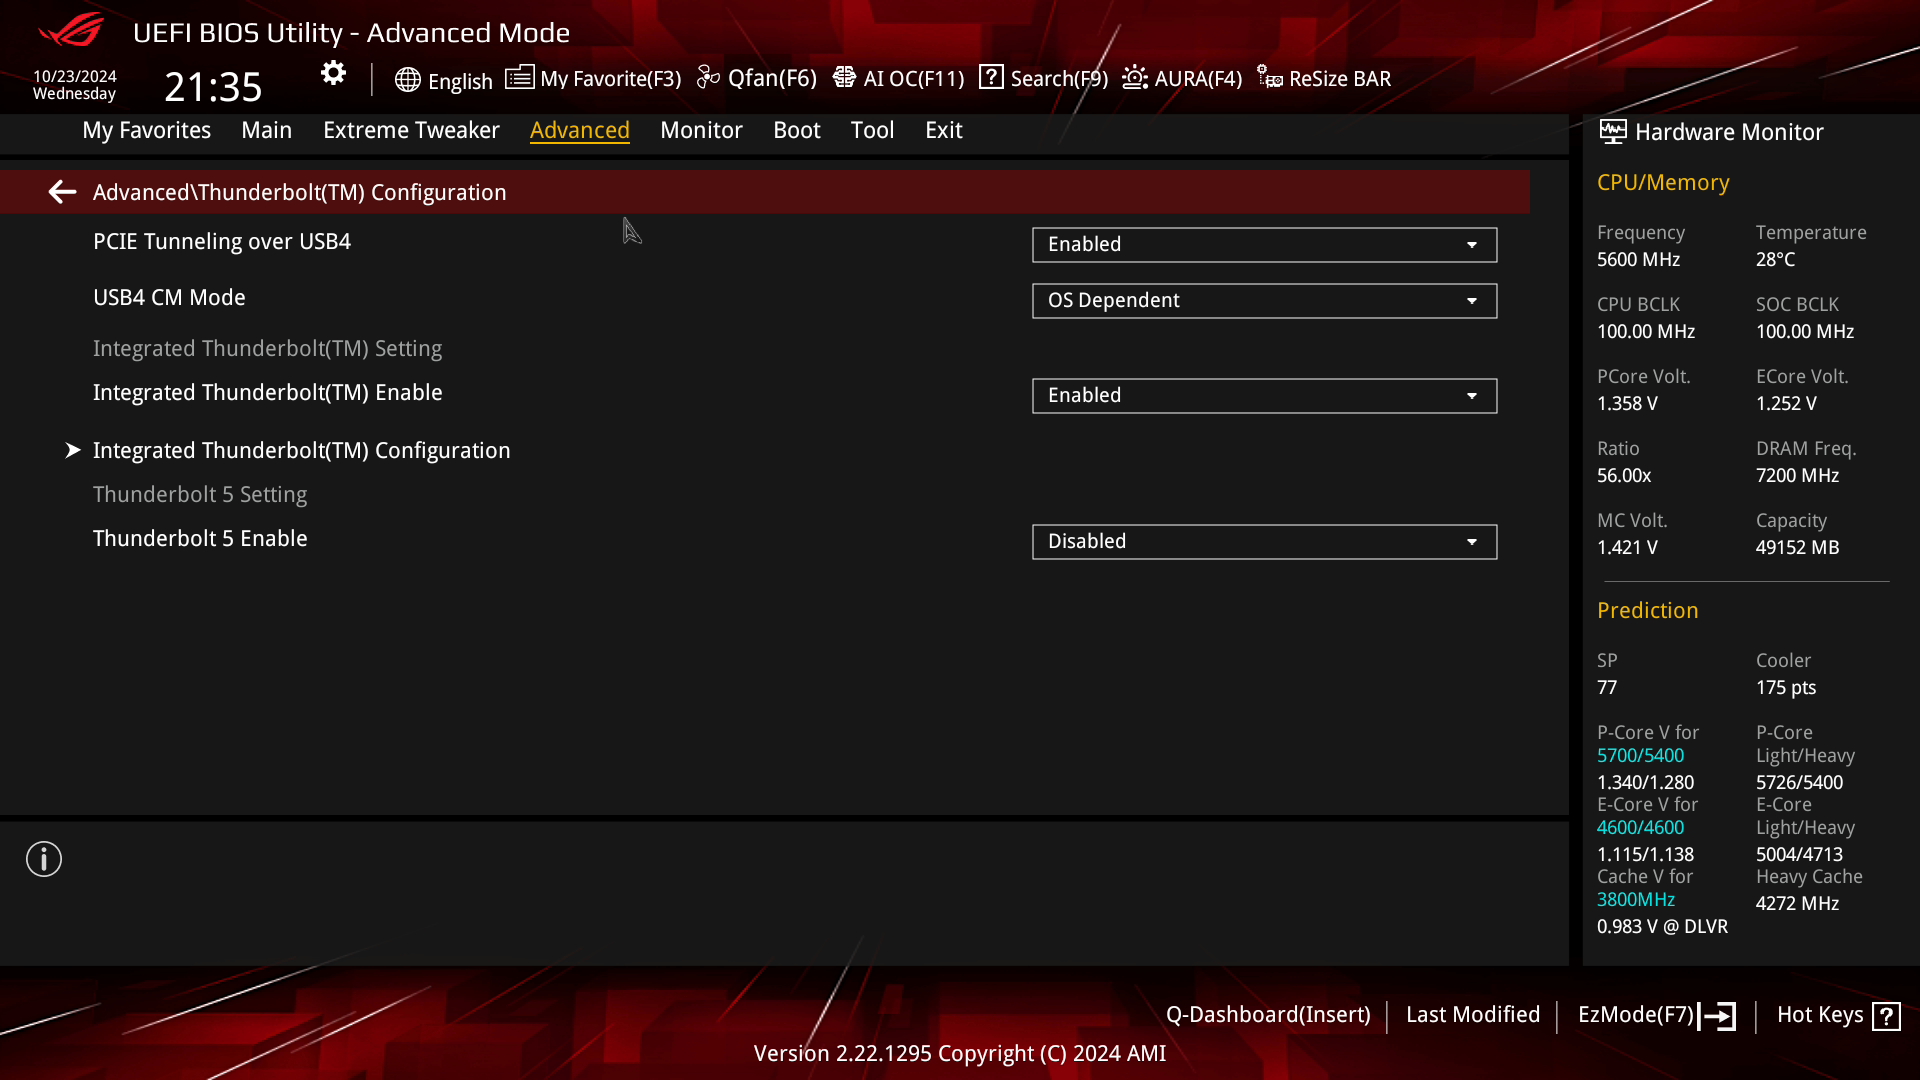Switch to the Extreme Tweaker tab
The image size is (1920, 1080).
(411, 130)
